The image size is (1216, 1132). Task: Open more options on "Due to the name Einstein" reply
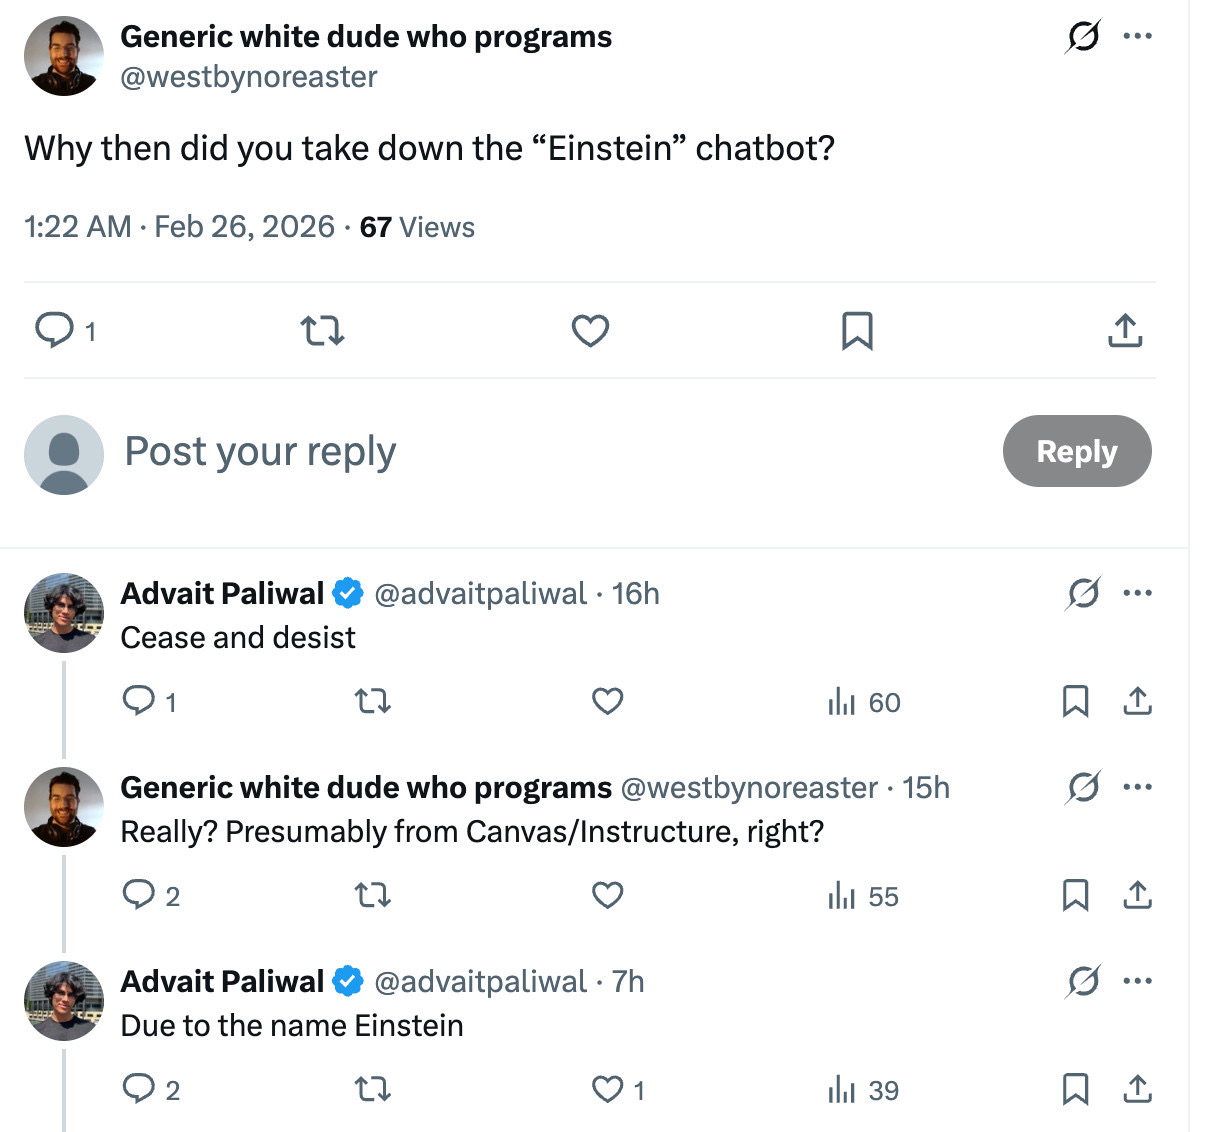pos(1137,981)
